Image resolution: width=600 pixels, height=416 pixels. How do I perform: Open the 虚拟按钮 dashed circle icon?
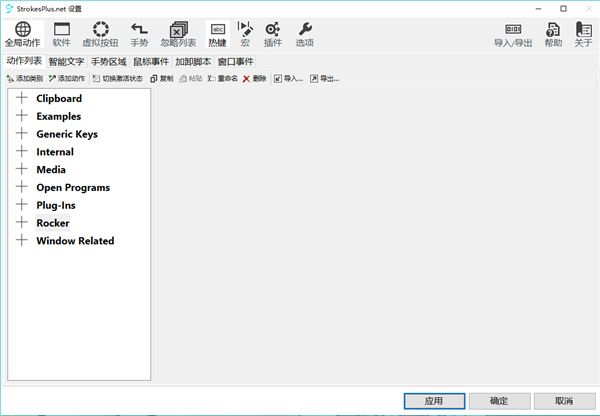tap(100, 34)
